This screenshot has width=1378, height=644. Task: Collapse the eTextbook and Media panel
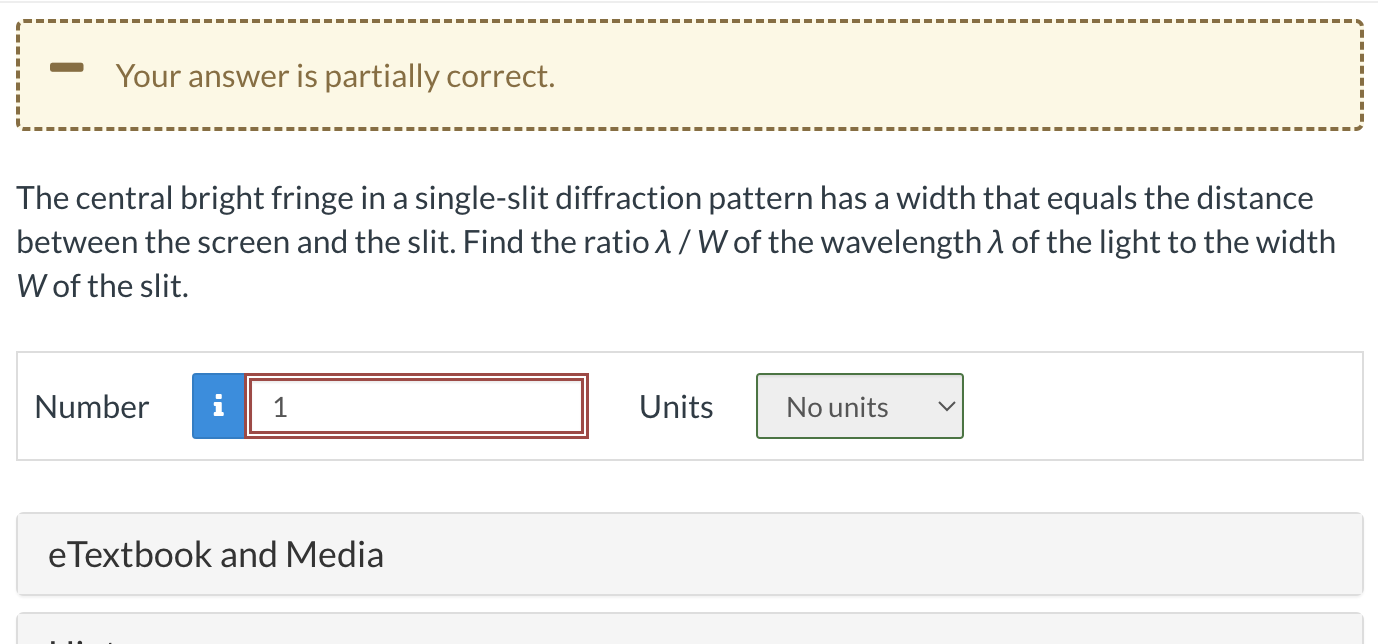216,554
